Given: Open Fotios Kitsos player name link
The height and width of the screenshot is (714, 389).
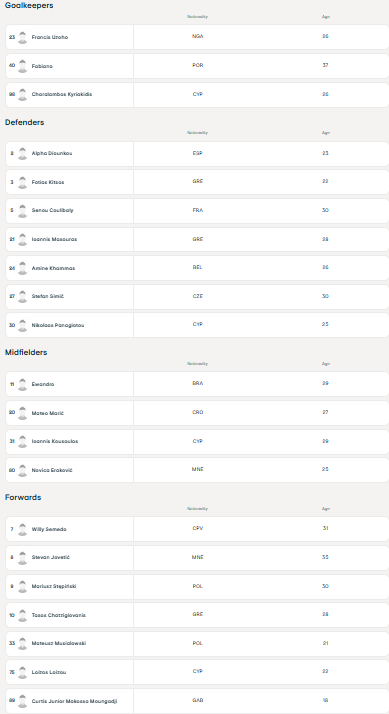Looking at the screenshot, I should pos(48,182).
